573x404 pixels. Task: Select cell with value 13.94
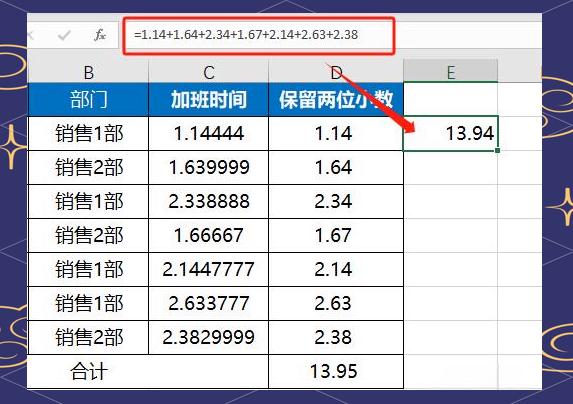coord(451,133)
